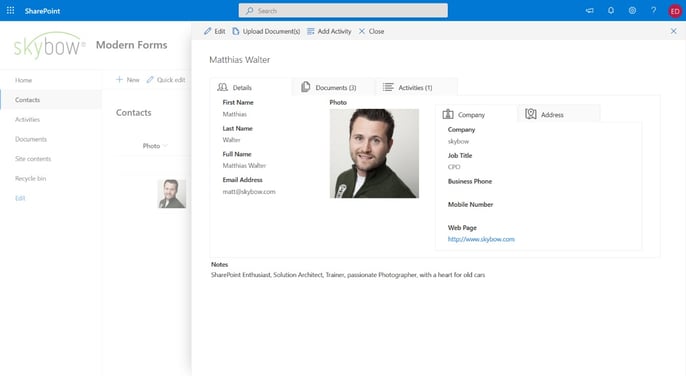Click the notifications bell icon
The image size is (686, 376).
point(611,11)
